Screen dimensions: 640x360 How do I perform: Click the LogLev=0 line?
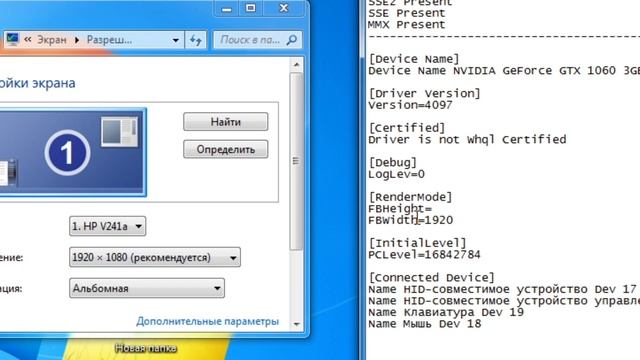coord(396,174)
